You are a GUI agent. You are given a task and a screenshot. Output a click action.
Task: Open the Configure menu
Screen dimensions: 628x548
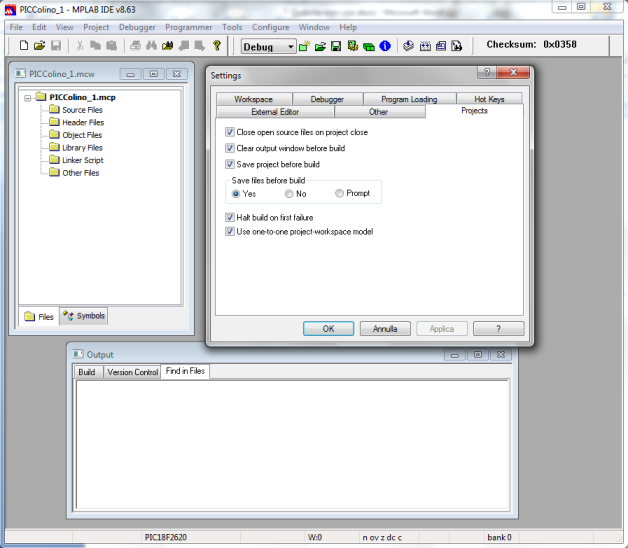(270, 27)
